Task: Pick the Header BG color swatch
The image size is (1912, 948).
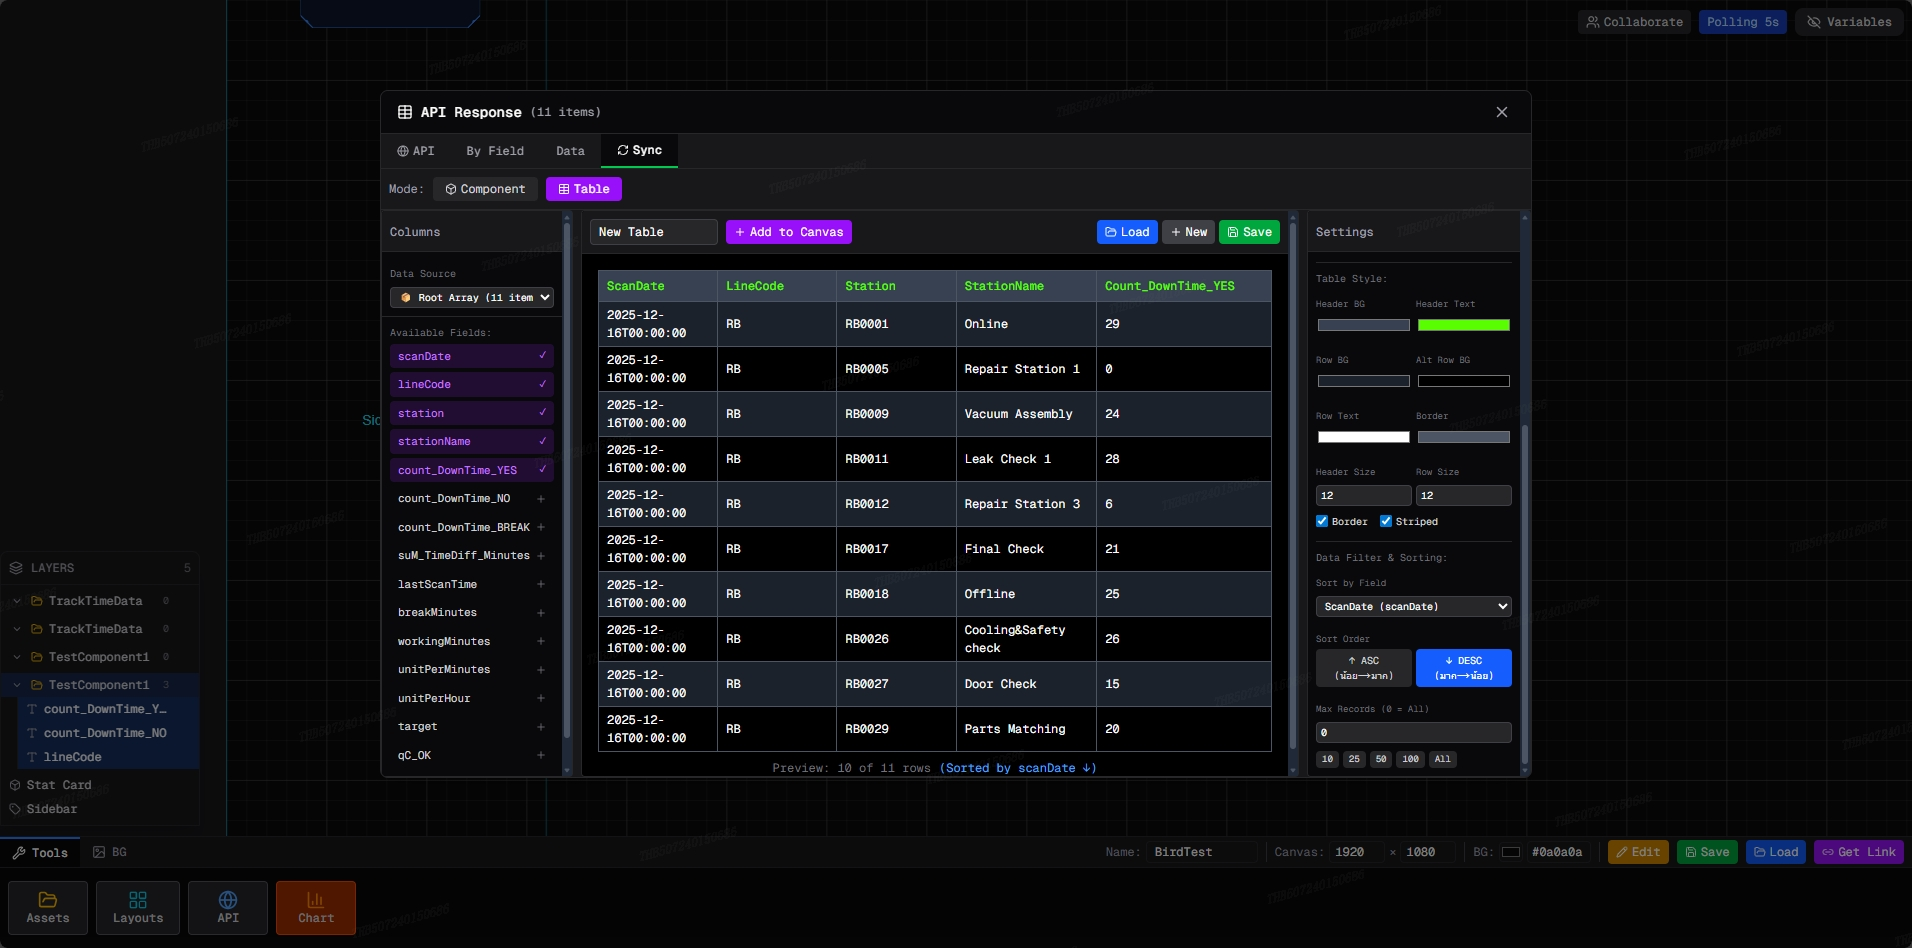Action: tap(1364, 325)
